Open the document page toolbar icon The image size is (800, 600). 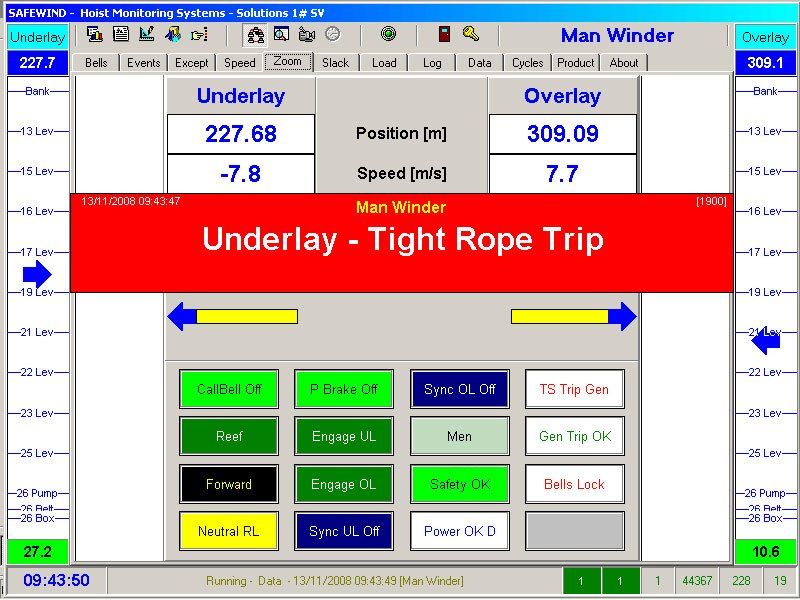tap(121, 34)
